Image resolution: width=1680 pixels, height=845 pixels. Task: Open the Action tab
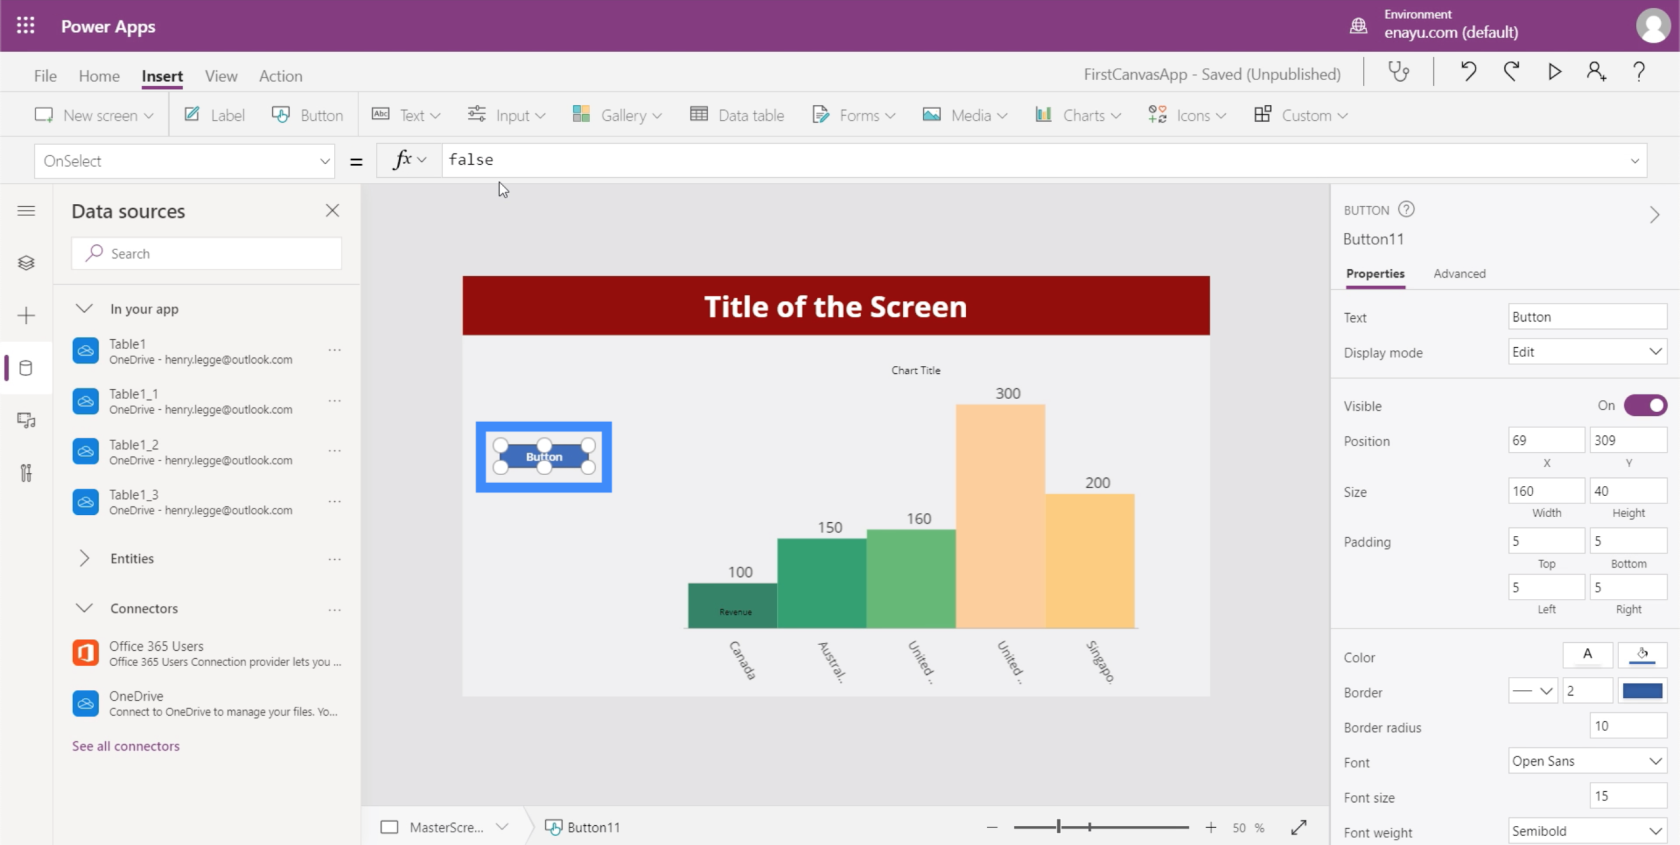point(281,76)
